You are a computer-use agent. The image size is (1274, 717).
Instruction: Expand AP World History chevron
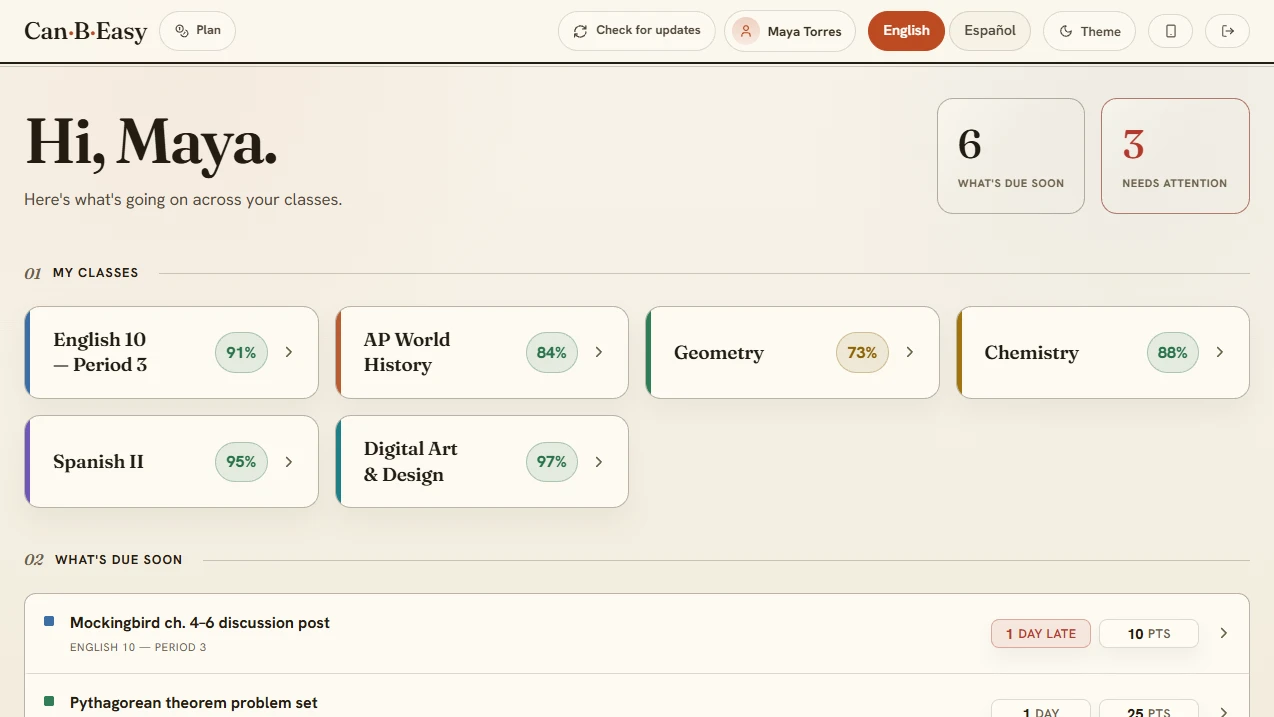coord(599,352)
